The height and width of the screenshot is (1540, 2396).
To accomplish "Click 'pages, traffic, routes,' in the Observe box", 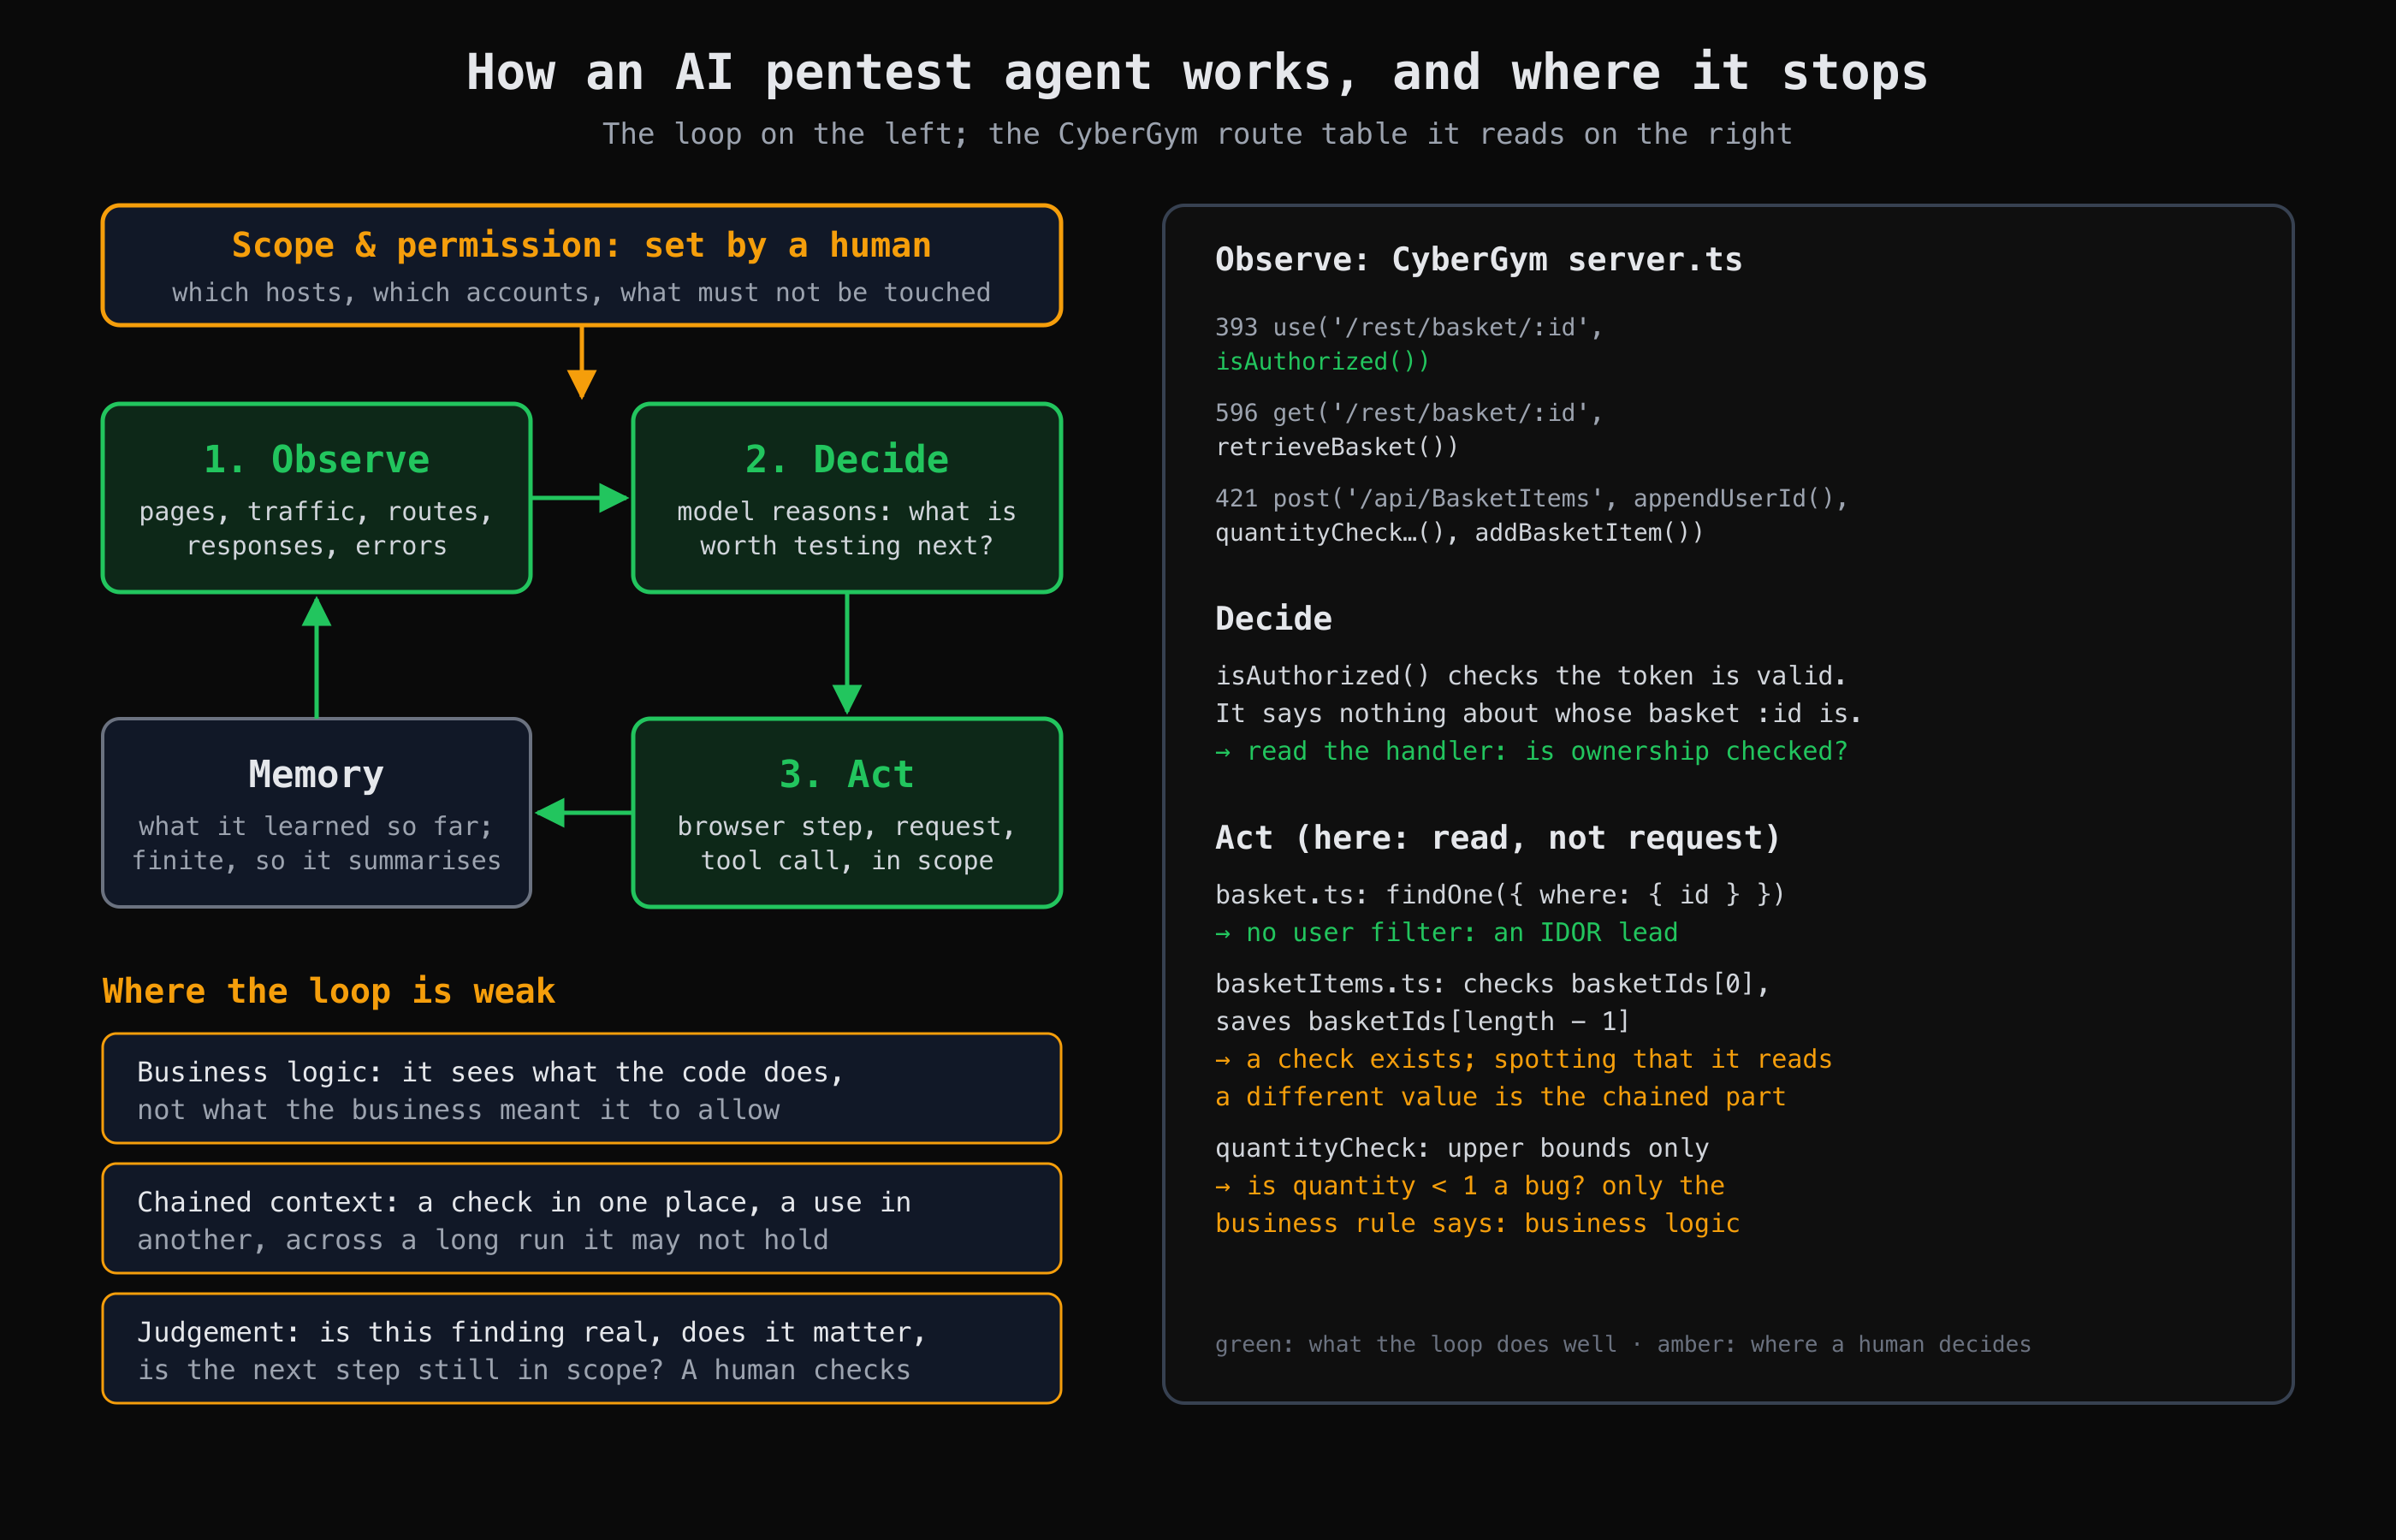I will coord(317,511).
